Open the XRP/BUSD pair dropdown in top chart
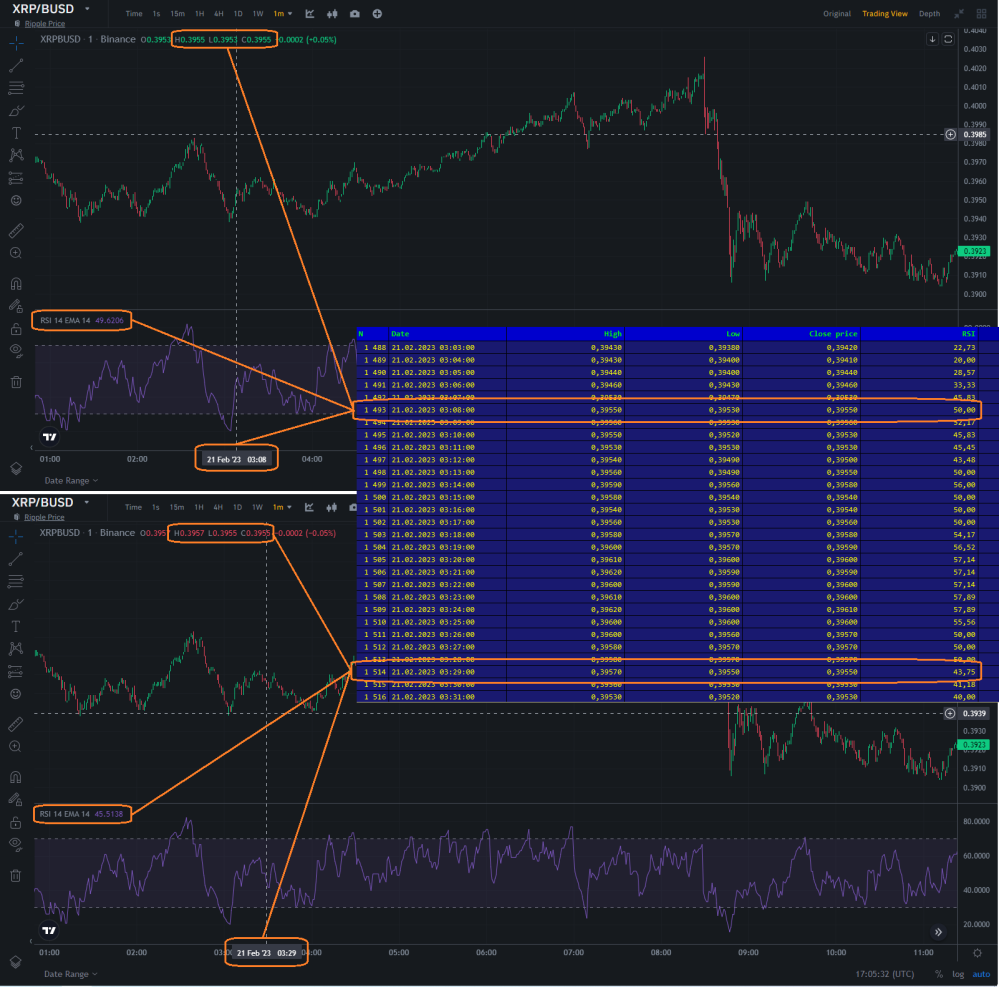Image resolution: width=999 pixels, height=987 pixels. (87, 9)
